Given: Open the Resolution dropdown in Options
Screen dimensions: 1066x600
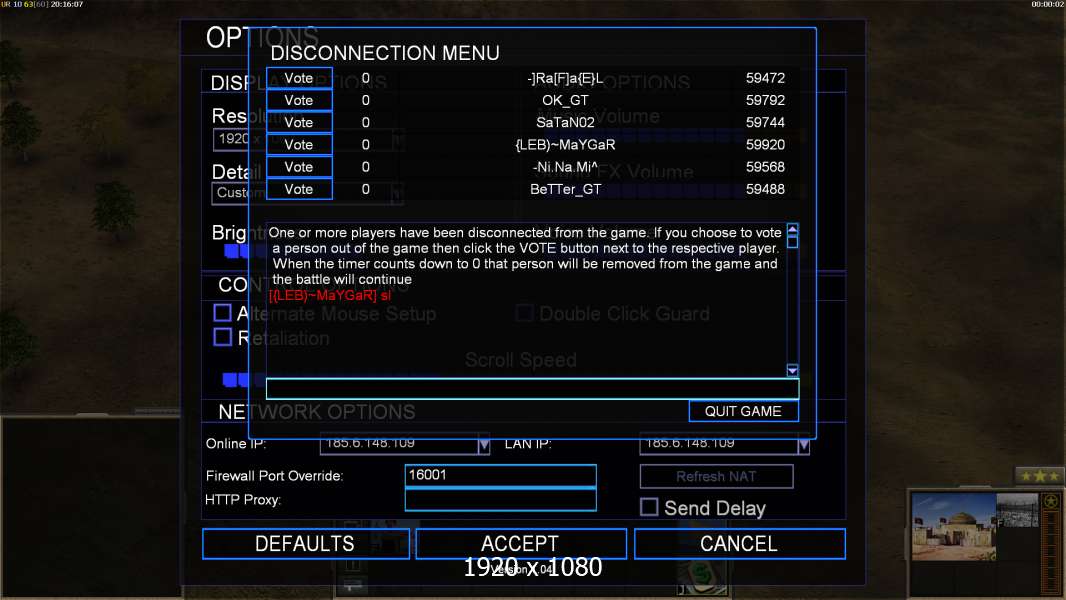Looking at the screenshot, I should tap(232, 139).
